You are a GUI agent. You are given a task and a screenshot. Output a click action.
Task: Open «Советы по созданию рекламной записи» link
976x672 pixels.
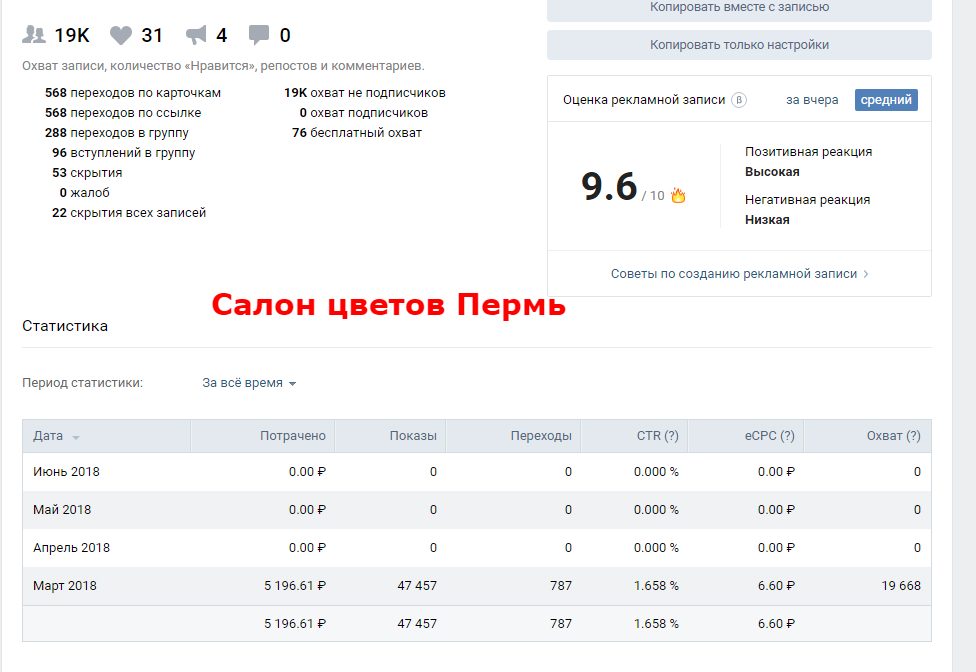click(x=733, y=274)
